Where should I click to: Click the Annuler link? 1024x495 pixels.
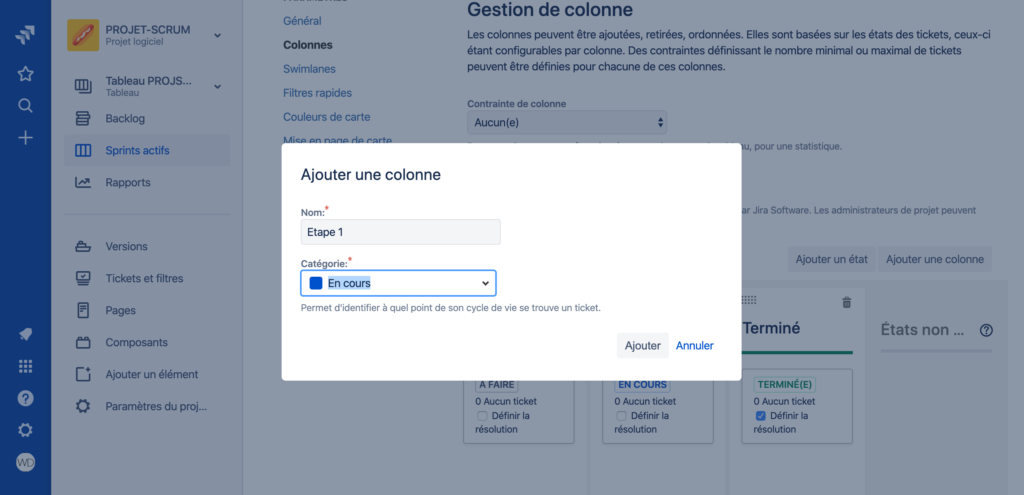(695, 345)
